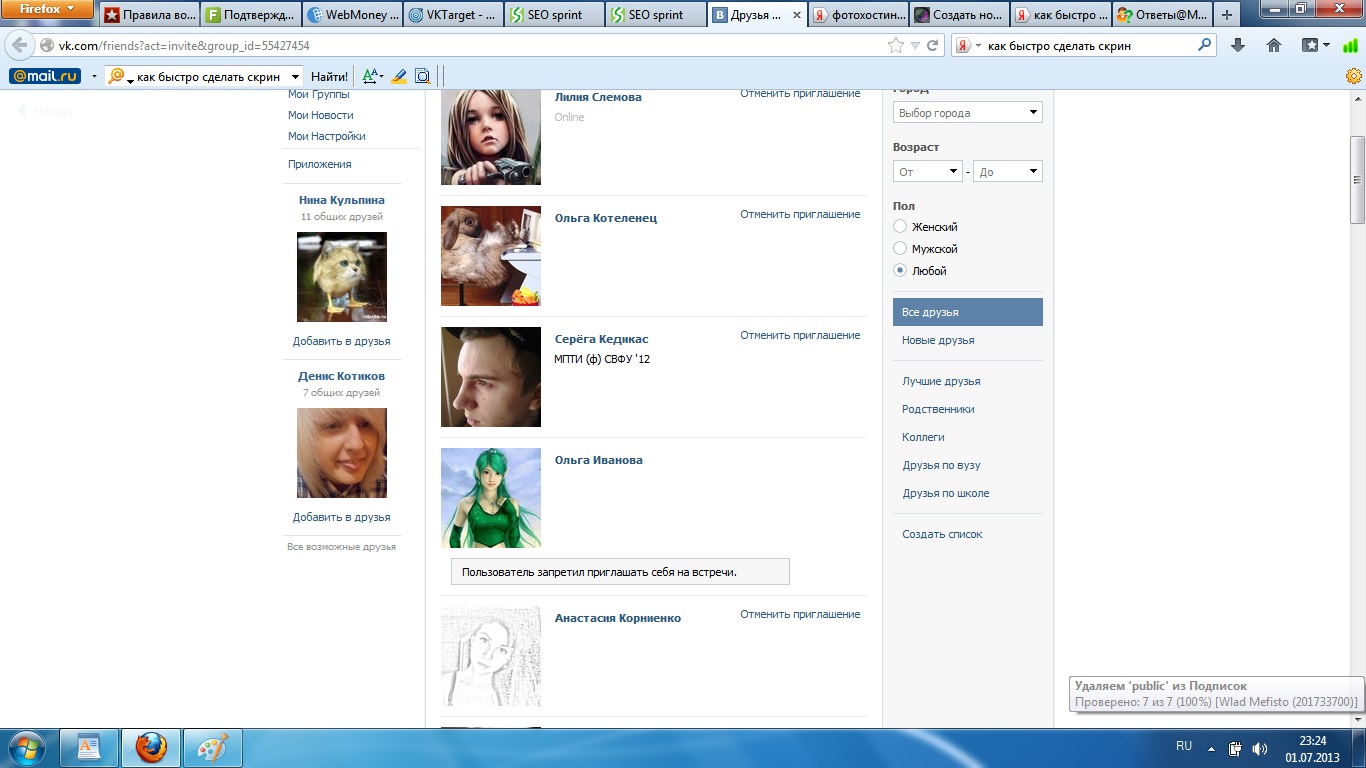Switch to the Ответы@Mail tab

1162,15
